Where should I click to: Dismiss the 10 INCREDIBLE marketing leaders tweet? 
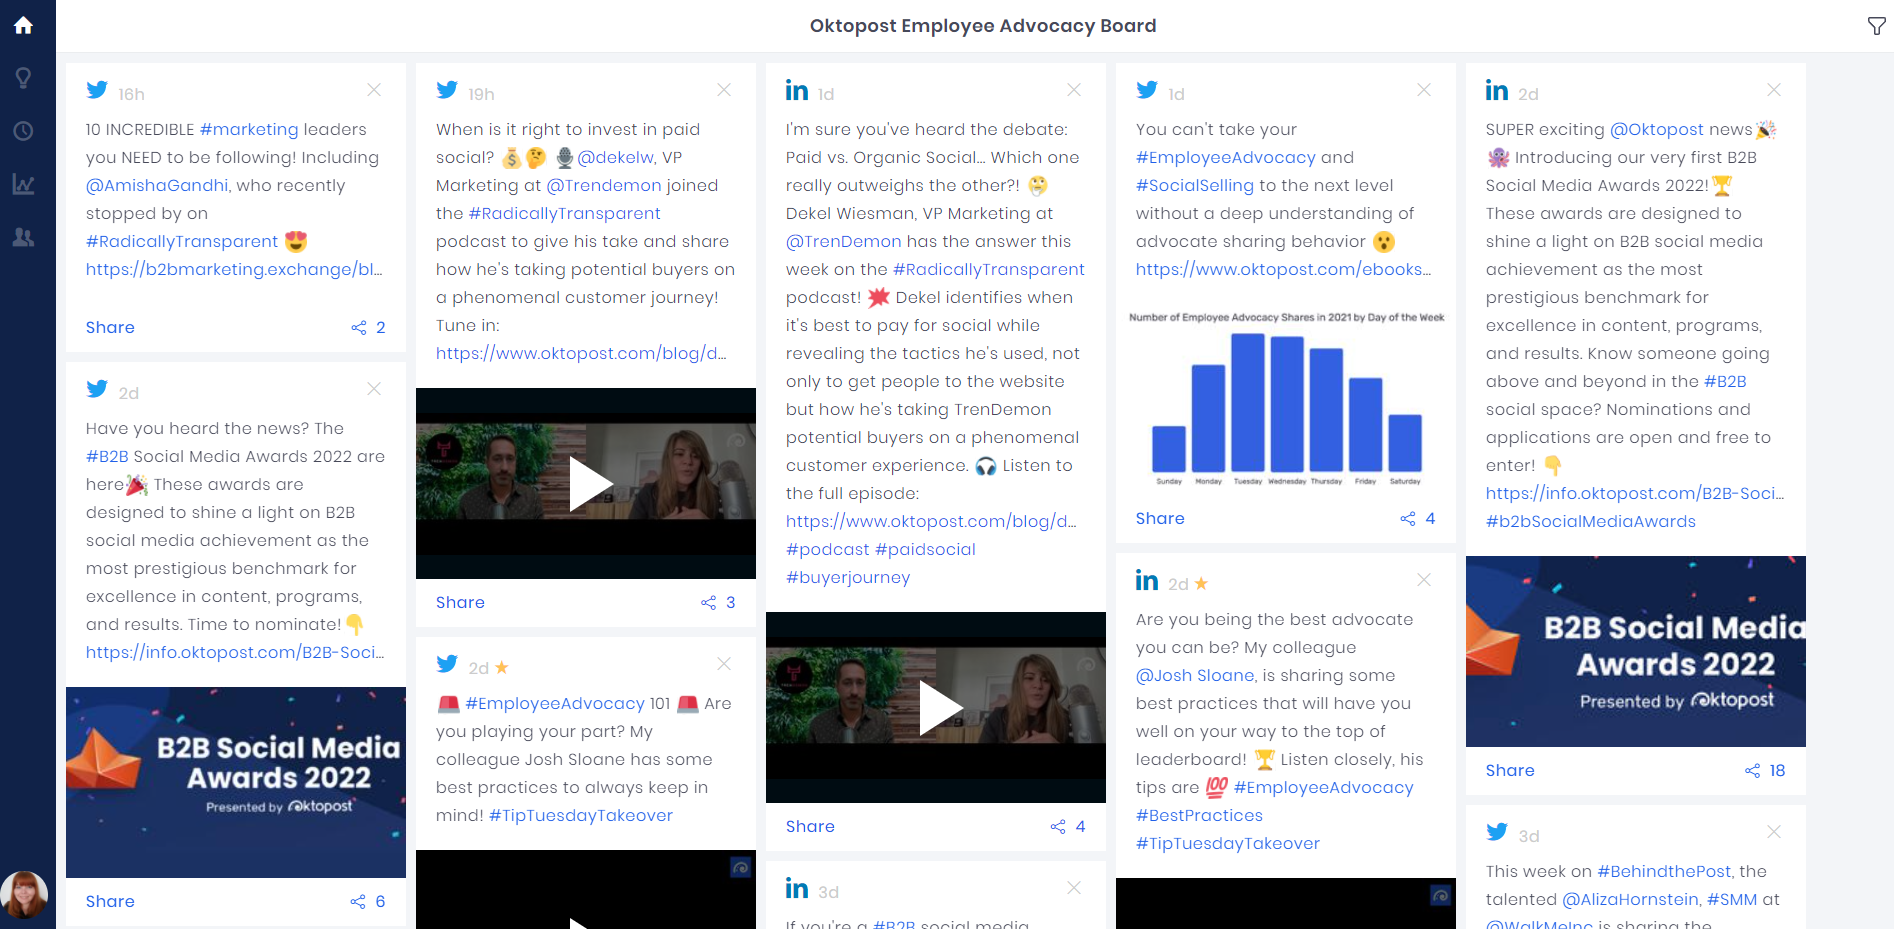click(x=374, y=89)
